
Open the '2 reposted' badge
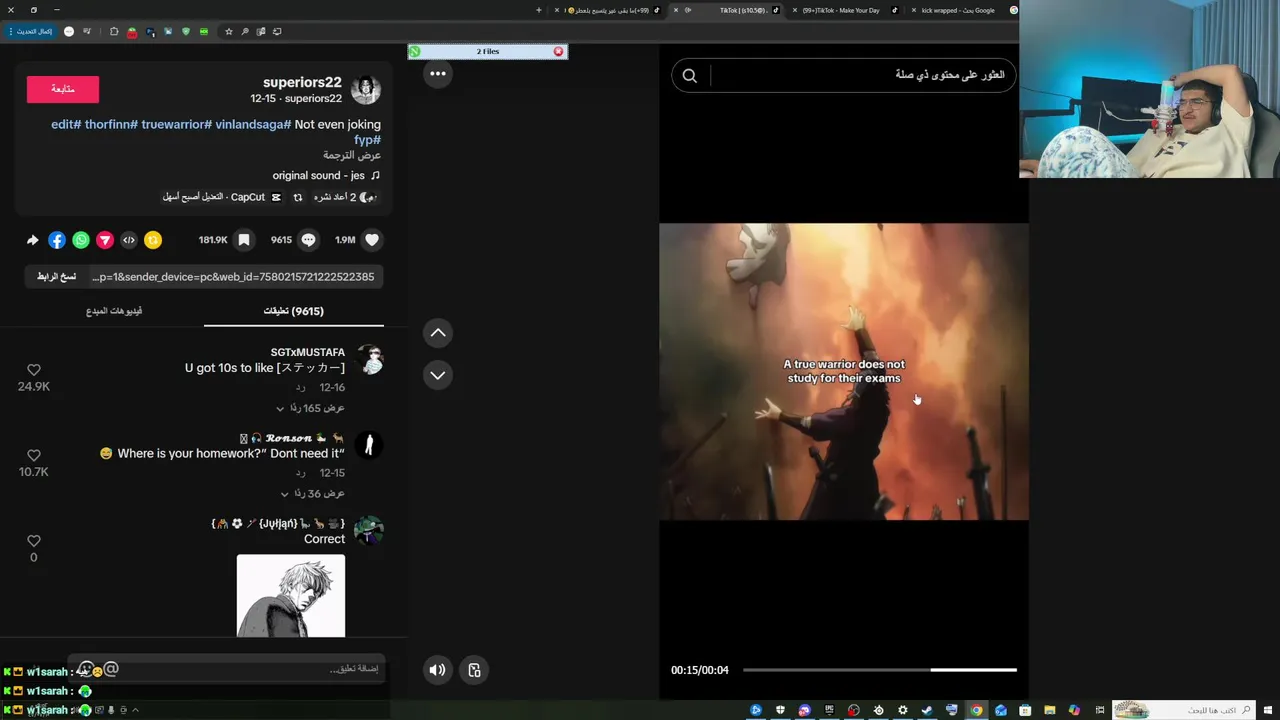pyautogui.click(x=344, y=197)
